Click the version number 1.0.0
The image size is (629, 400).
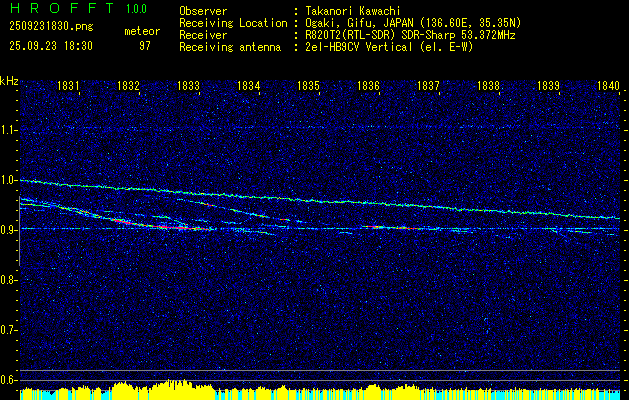[136, 9]
